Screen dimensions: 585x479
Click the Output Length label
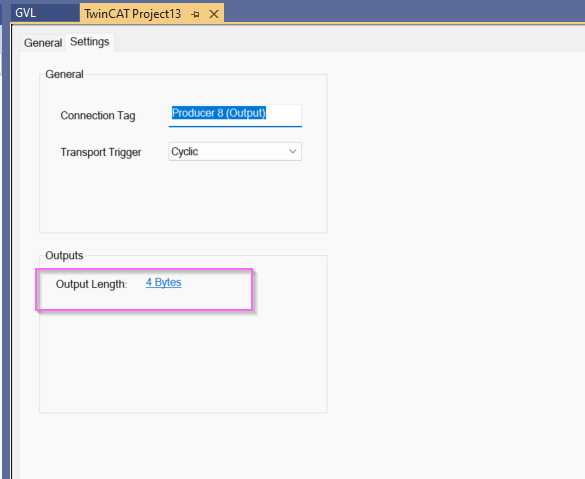pos(91,284)
